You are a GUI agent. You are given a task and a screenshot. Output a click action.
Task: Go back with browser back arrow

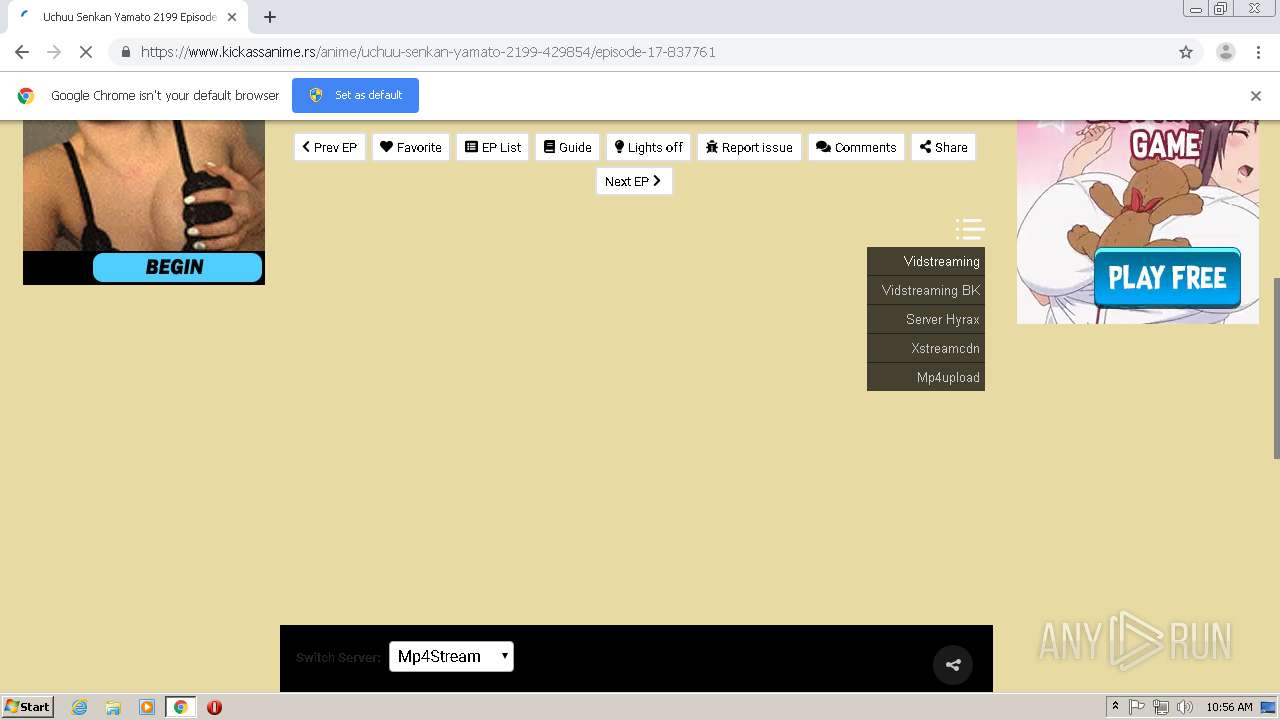(22, 52)
